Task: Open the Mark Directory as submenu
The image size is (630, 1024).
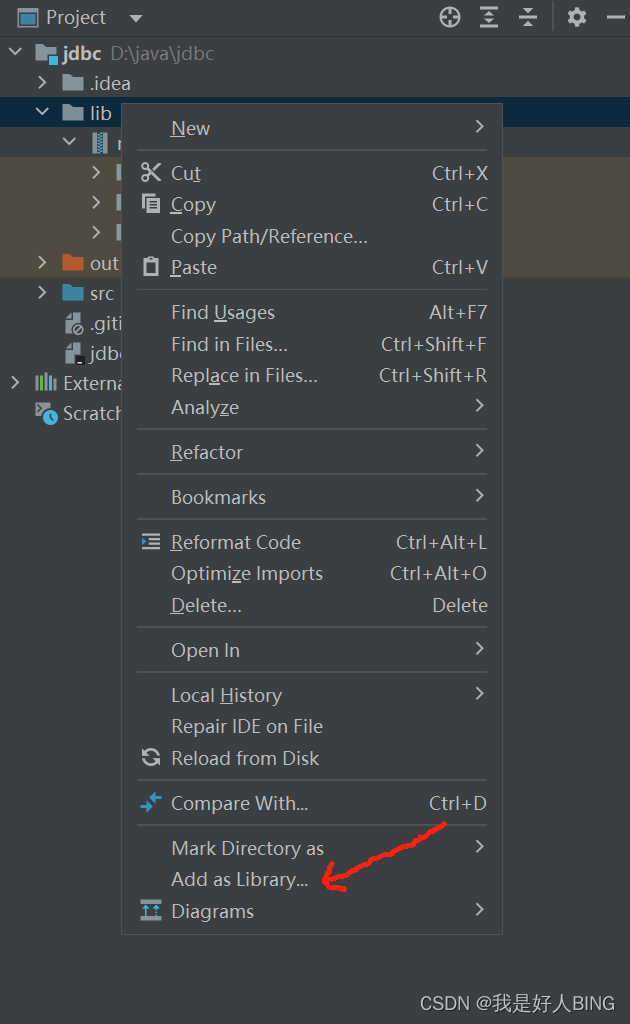Action: click(x=247, y=847)
